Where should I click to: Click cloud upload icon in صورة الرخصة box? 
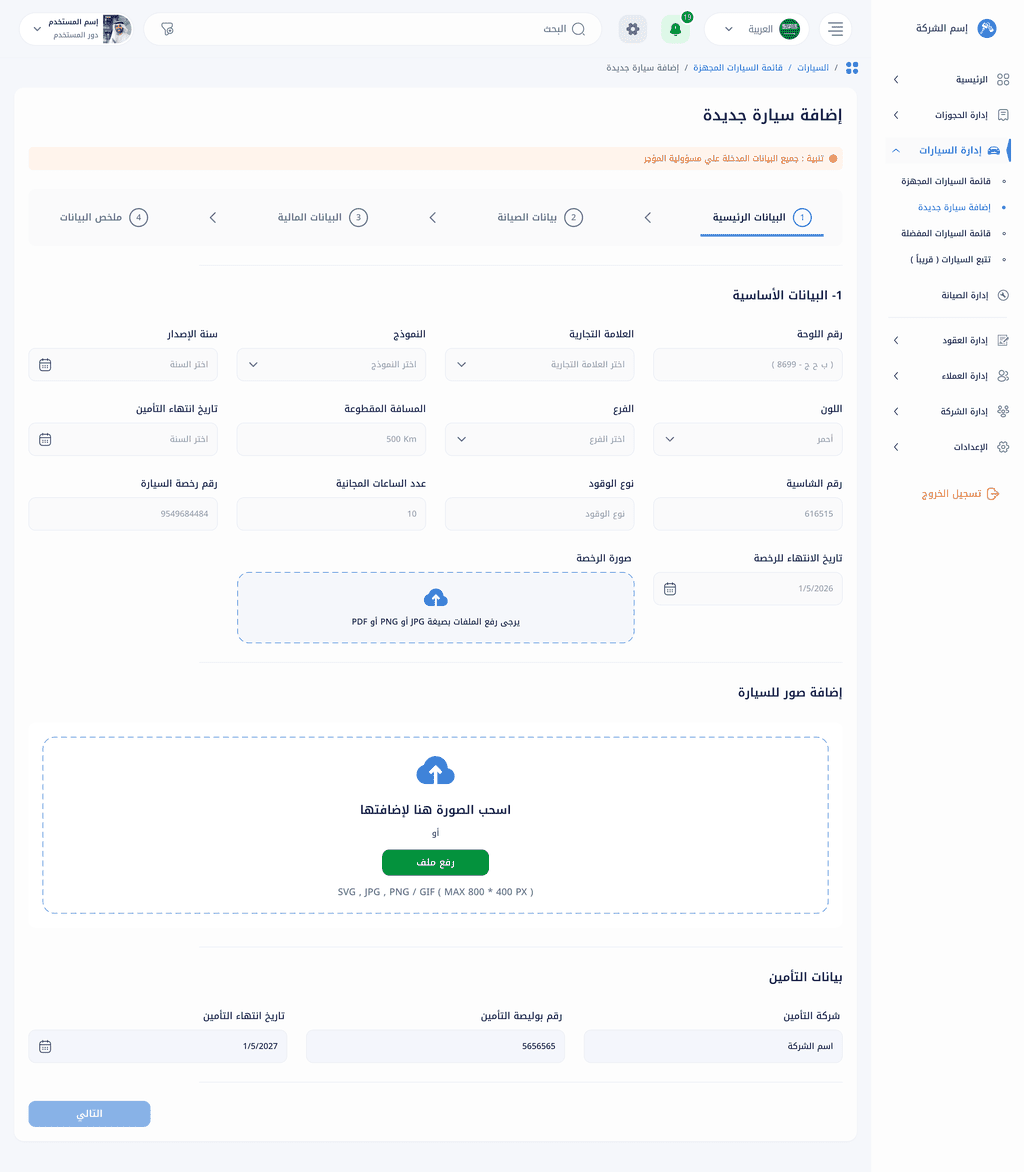pos(436,598)
